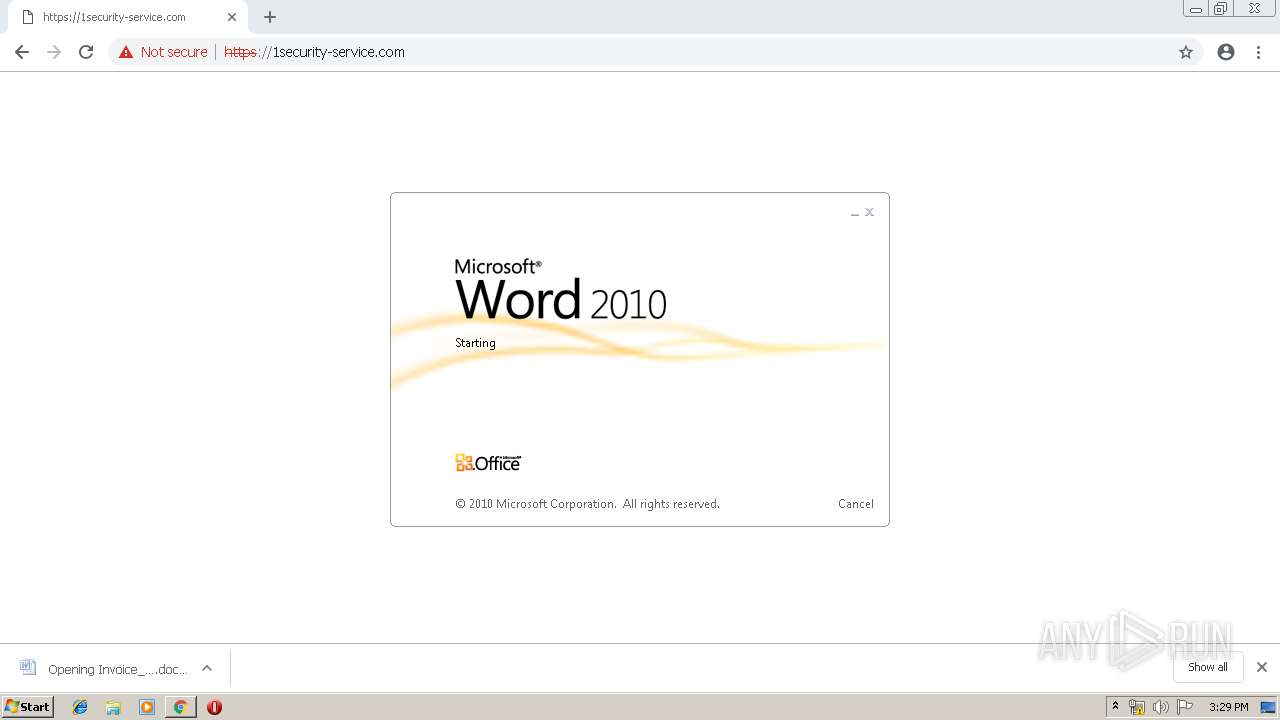Screen dimensions: 1280x720
Task: Open a new browser tab
Action: click(270, 17)
